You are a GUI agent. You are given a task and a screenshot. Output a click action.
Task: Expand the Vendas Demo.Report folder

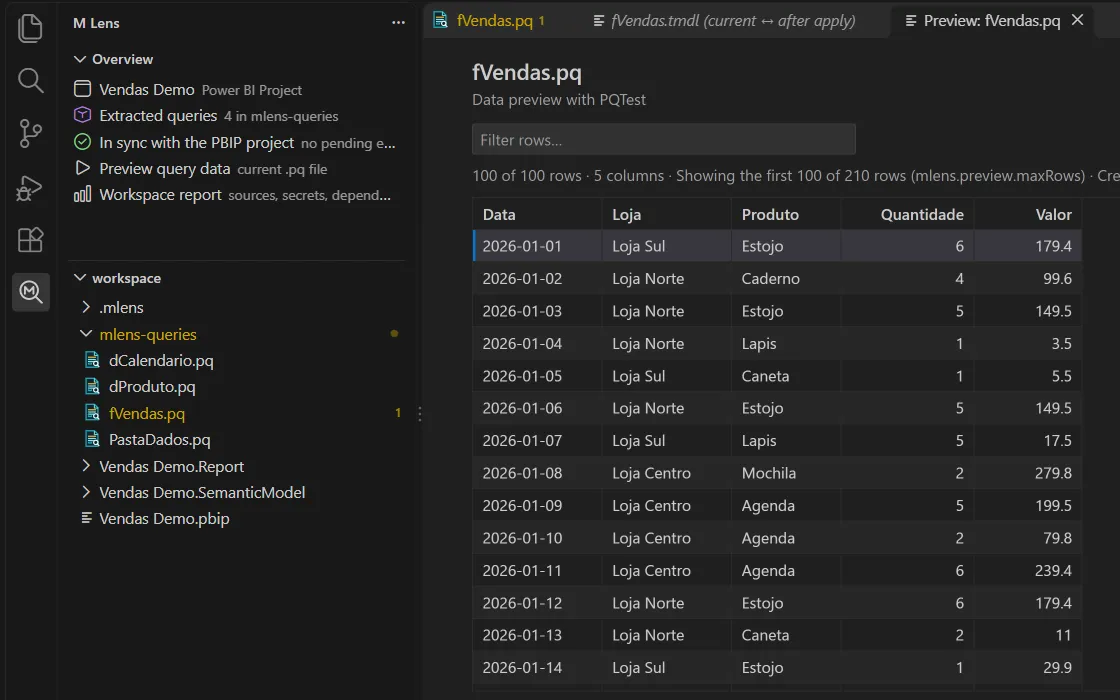[x=86, y=466]
